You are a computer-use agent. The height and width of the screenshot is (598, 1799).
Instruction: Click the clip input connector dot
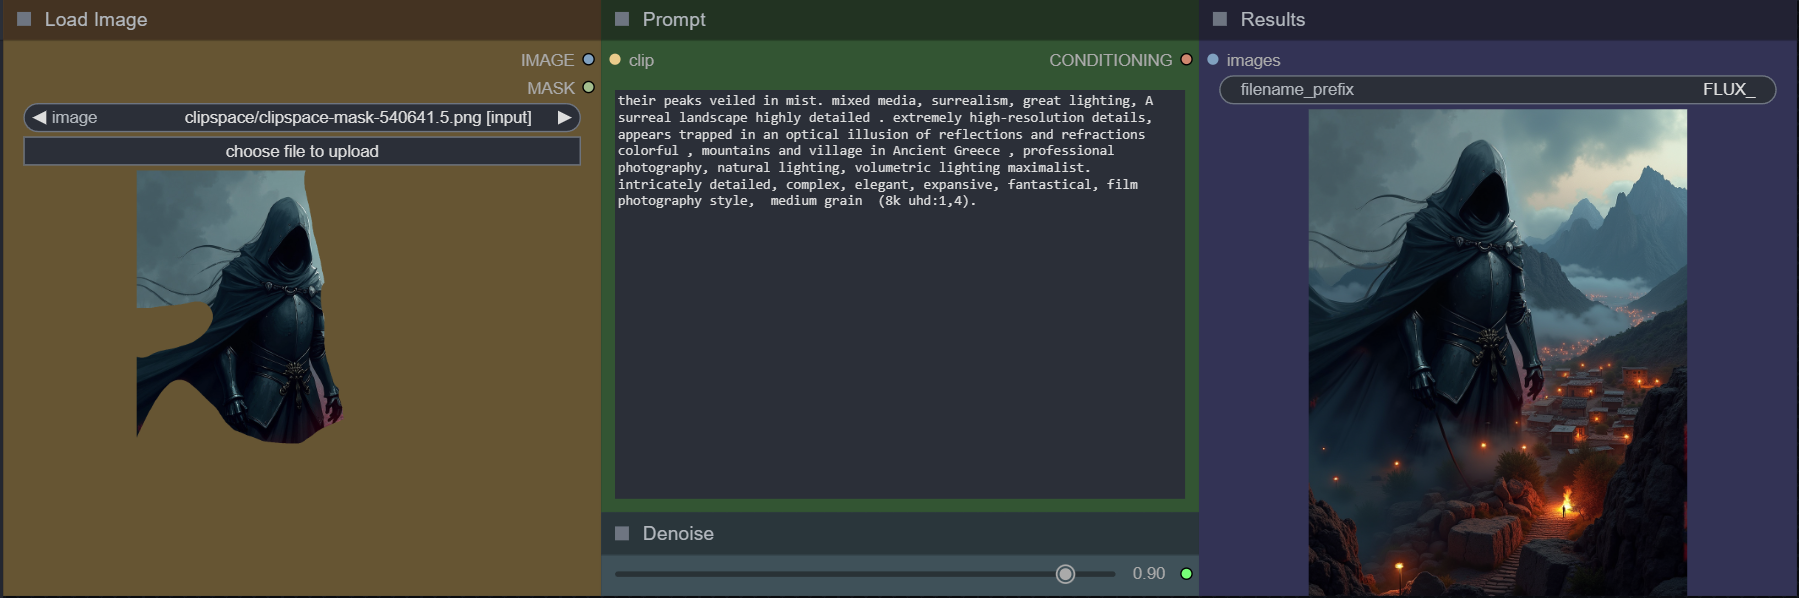click(615, 60)
